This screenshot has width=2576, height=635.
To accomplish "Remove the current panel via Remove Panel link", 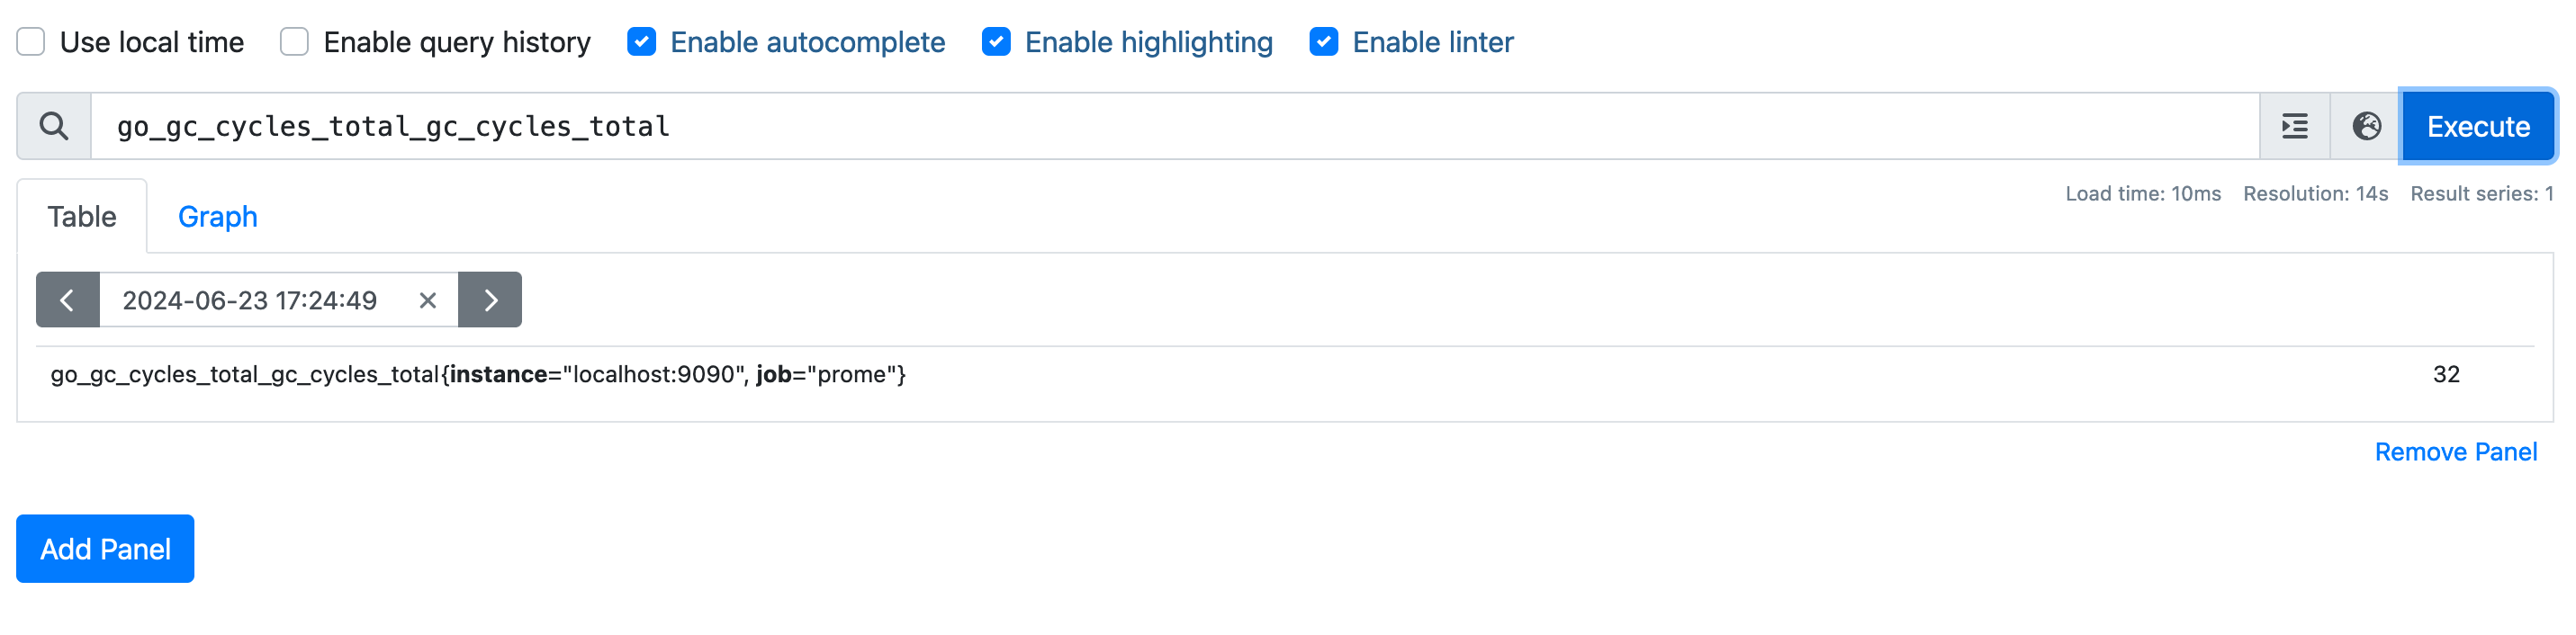I will pyautogui.click(x=2457, y=451).
